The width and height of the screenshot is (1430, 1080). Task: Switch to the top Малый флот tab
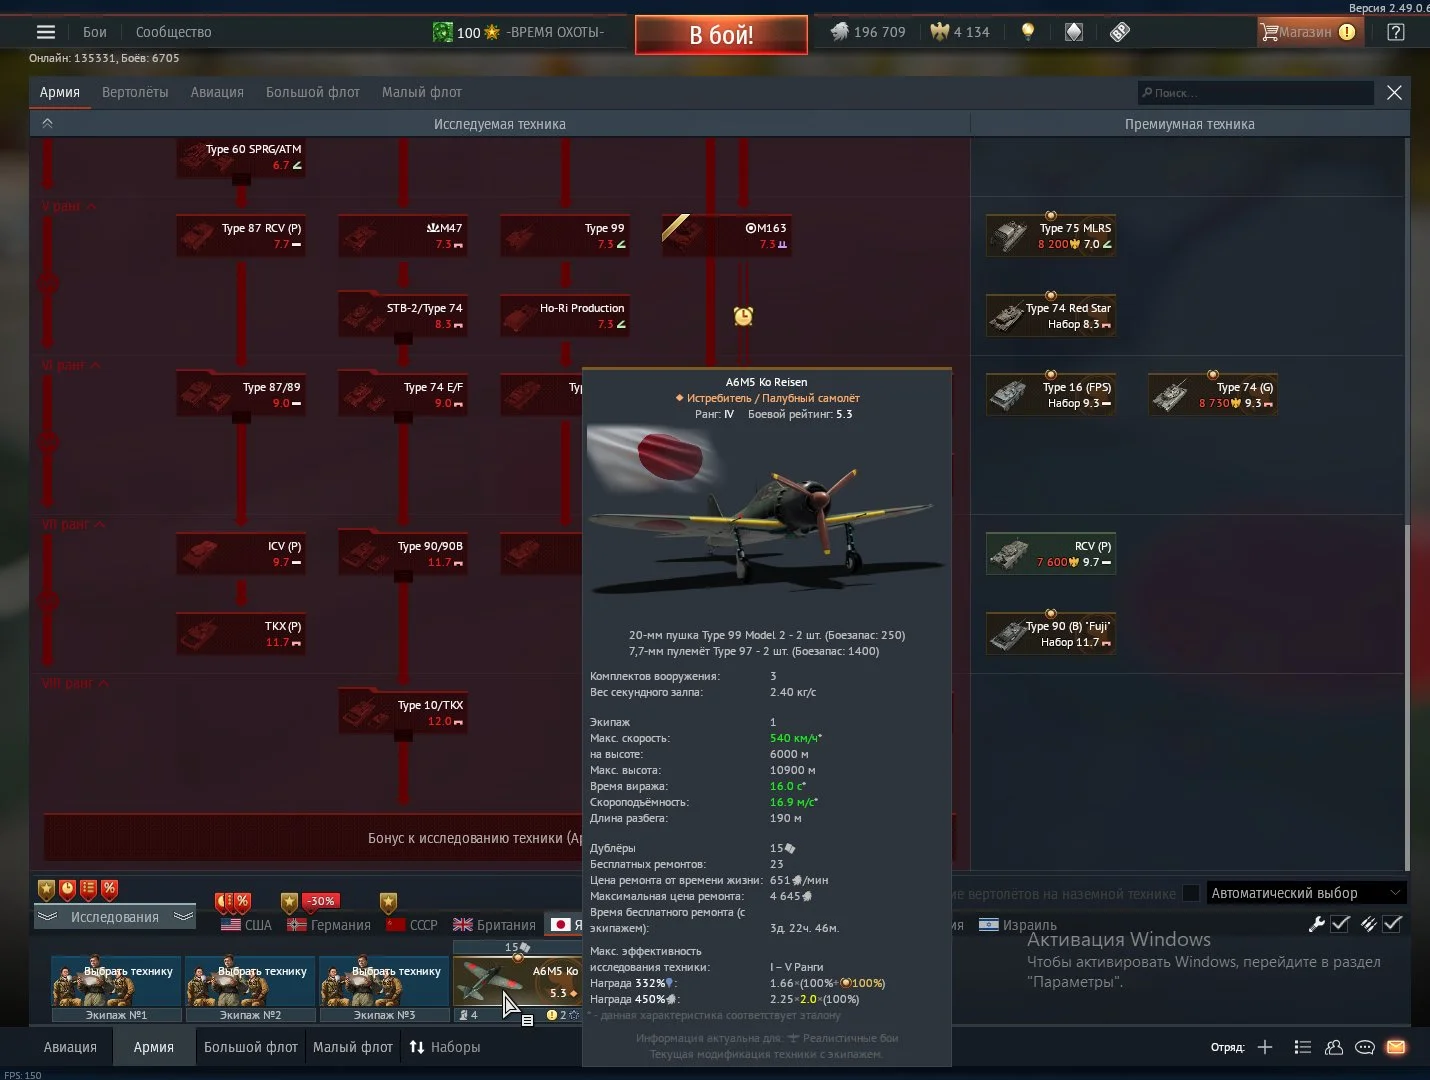(x=422, y=92)
